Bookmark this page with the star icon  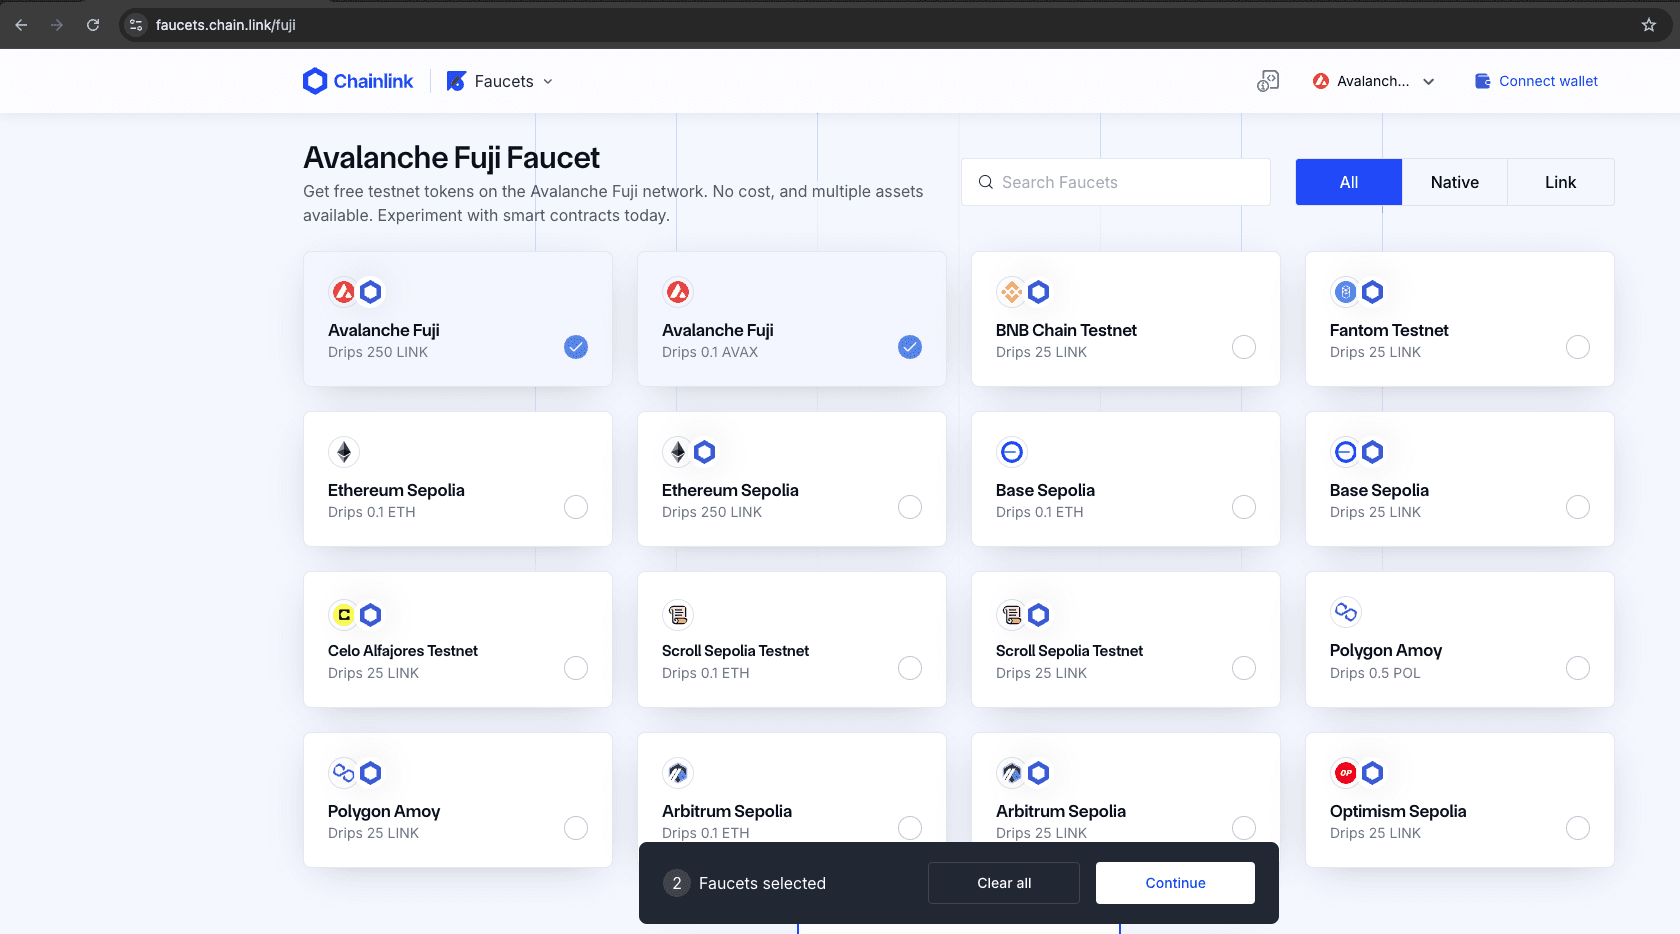(1648, 25)
